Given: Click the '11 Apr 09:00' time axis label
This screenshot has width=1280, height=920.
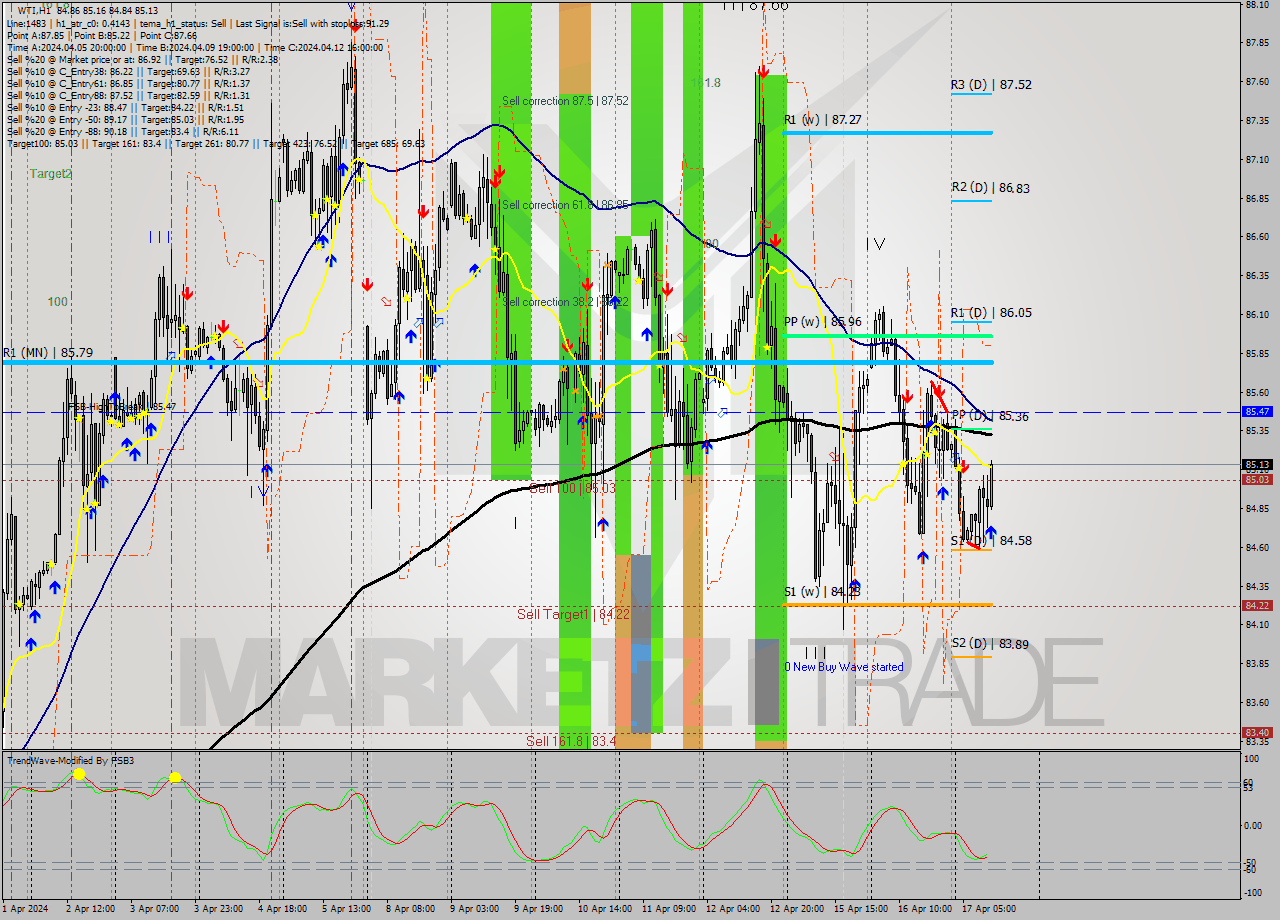Looking at the screenshot, I should 668,909.
